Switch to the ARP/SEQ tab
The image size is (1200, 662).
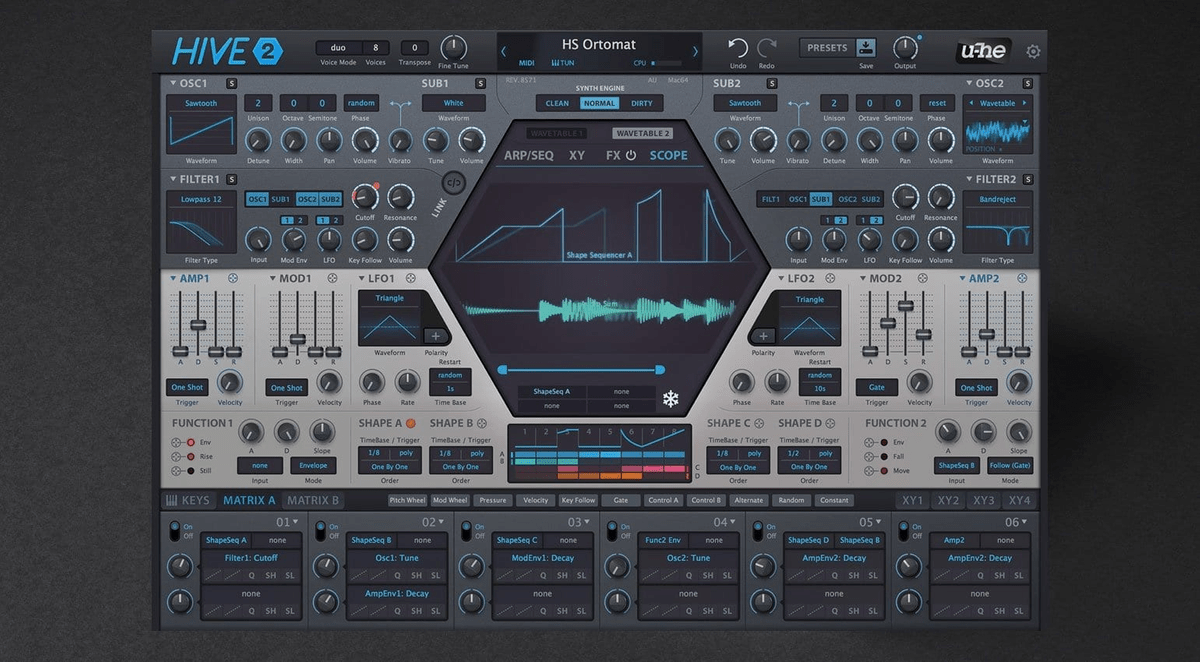[528, 155]
